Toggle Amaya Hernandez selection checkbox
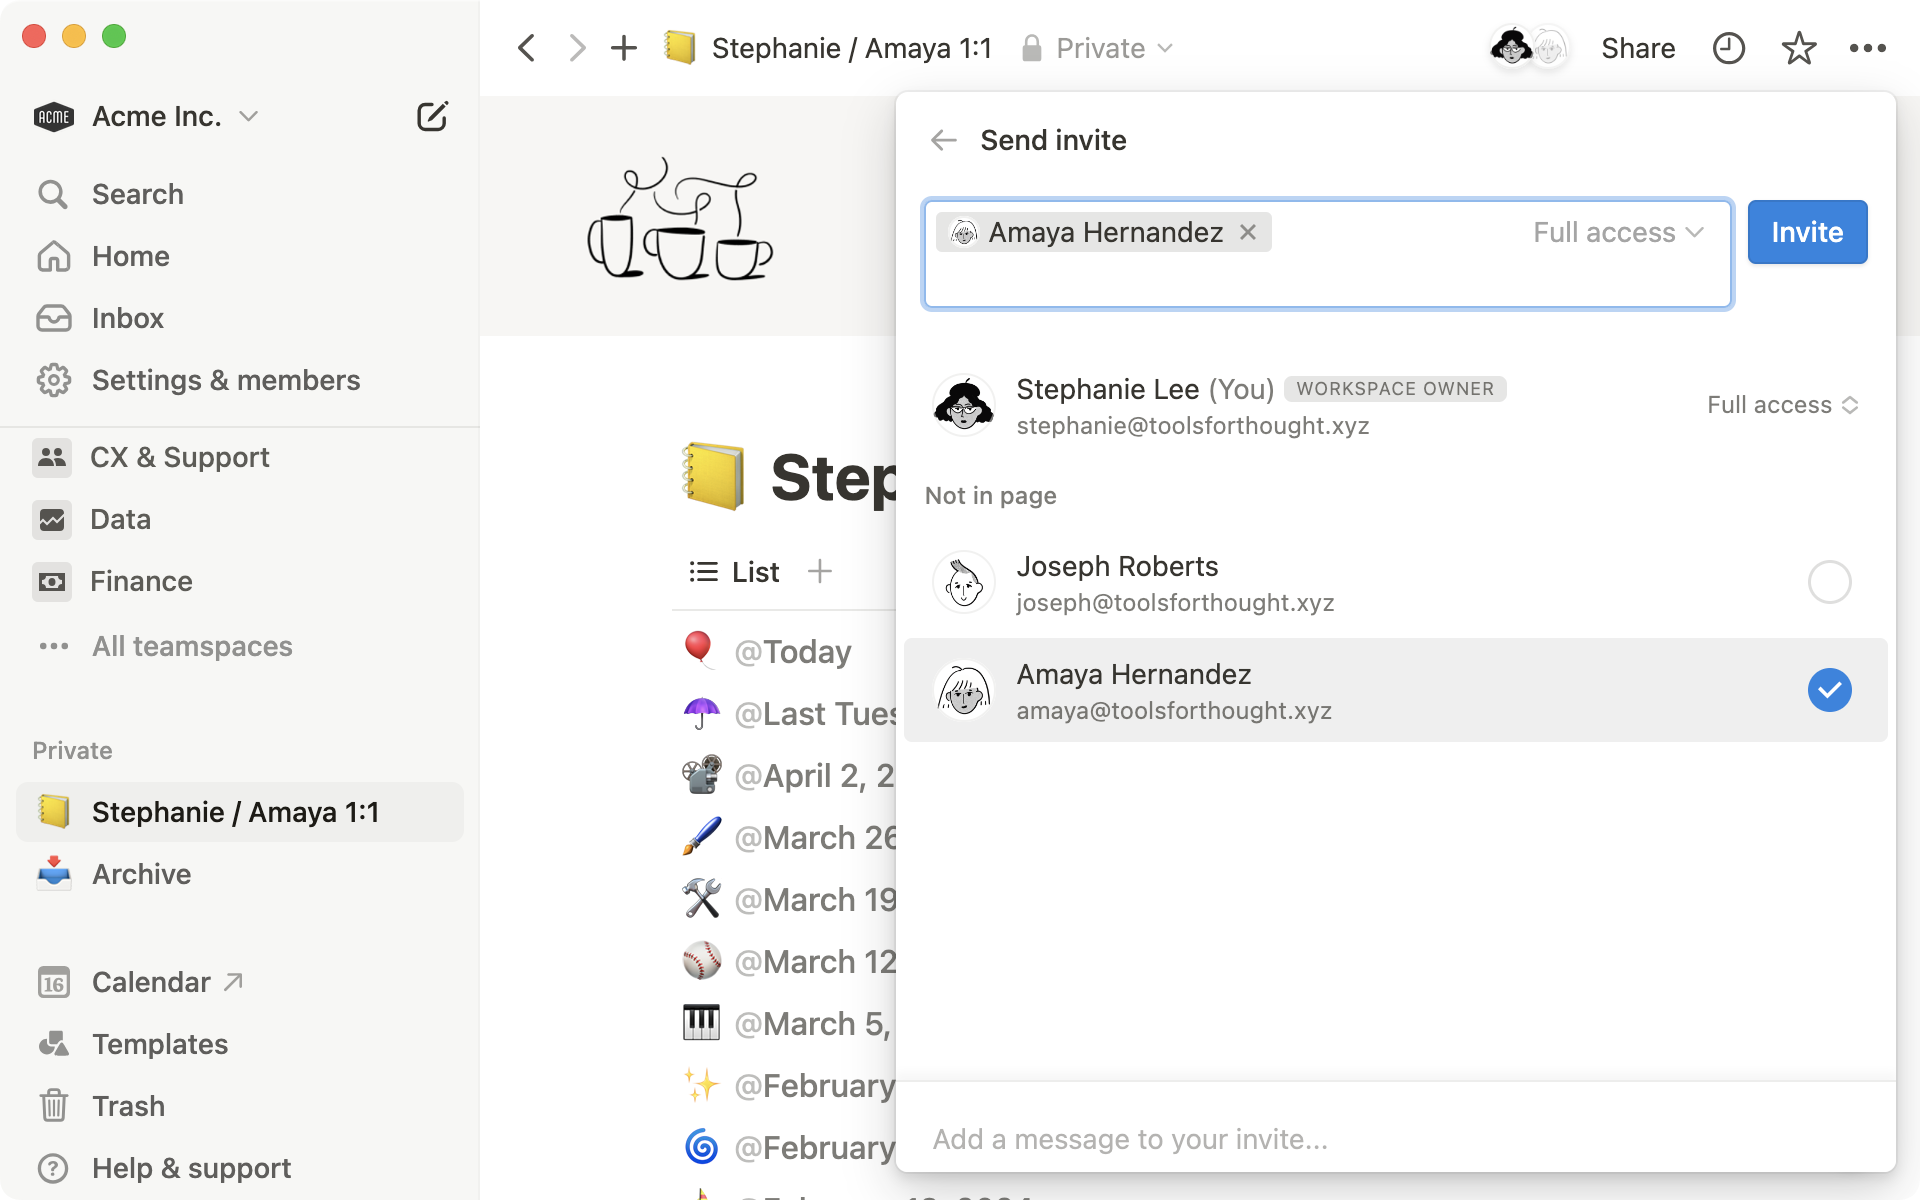The image size is (1920, 1200). point(1829,690)
